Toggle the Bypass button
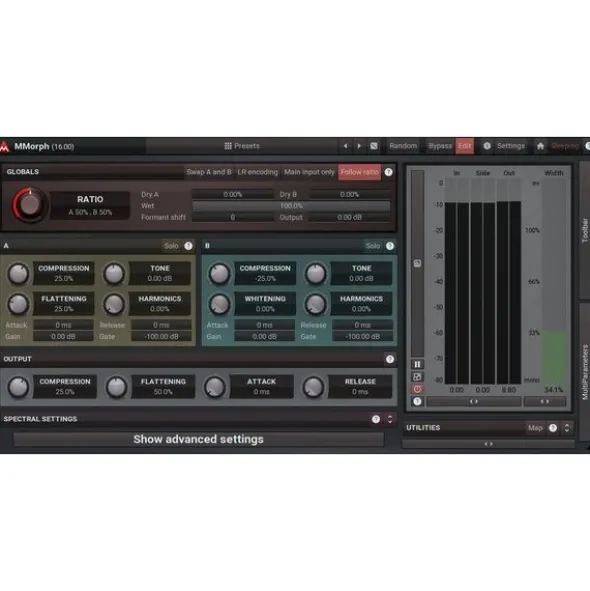This screenshot has height=591, width=590. (x=440, y=146)
